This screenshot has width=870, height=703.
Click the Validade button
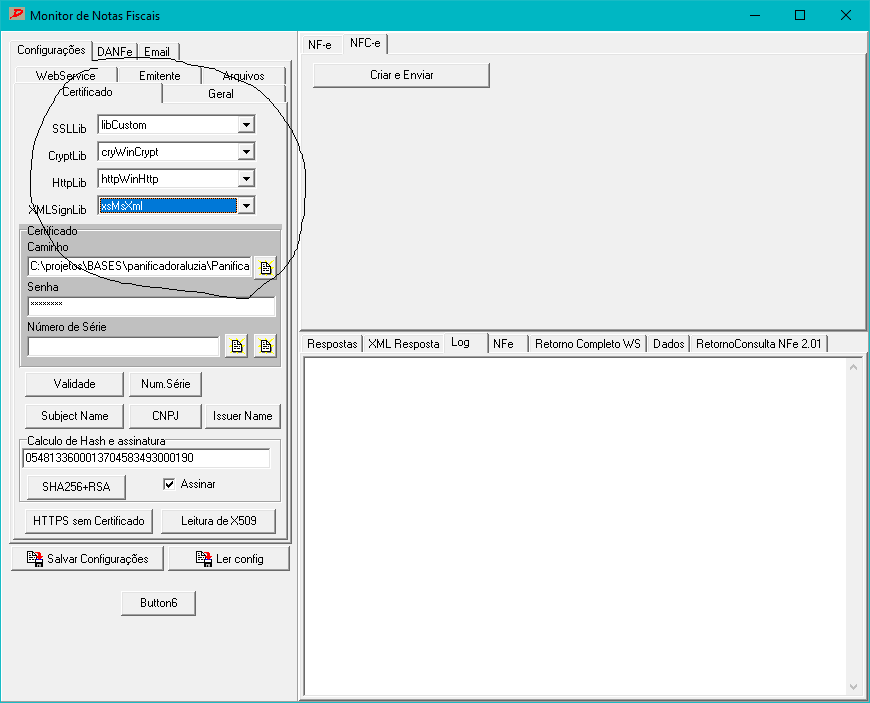pos(74,384)
